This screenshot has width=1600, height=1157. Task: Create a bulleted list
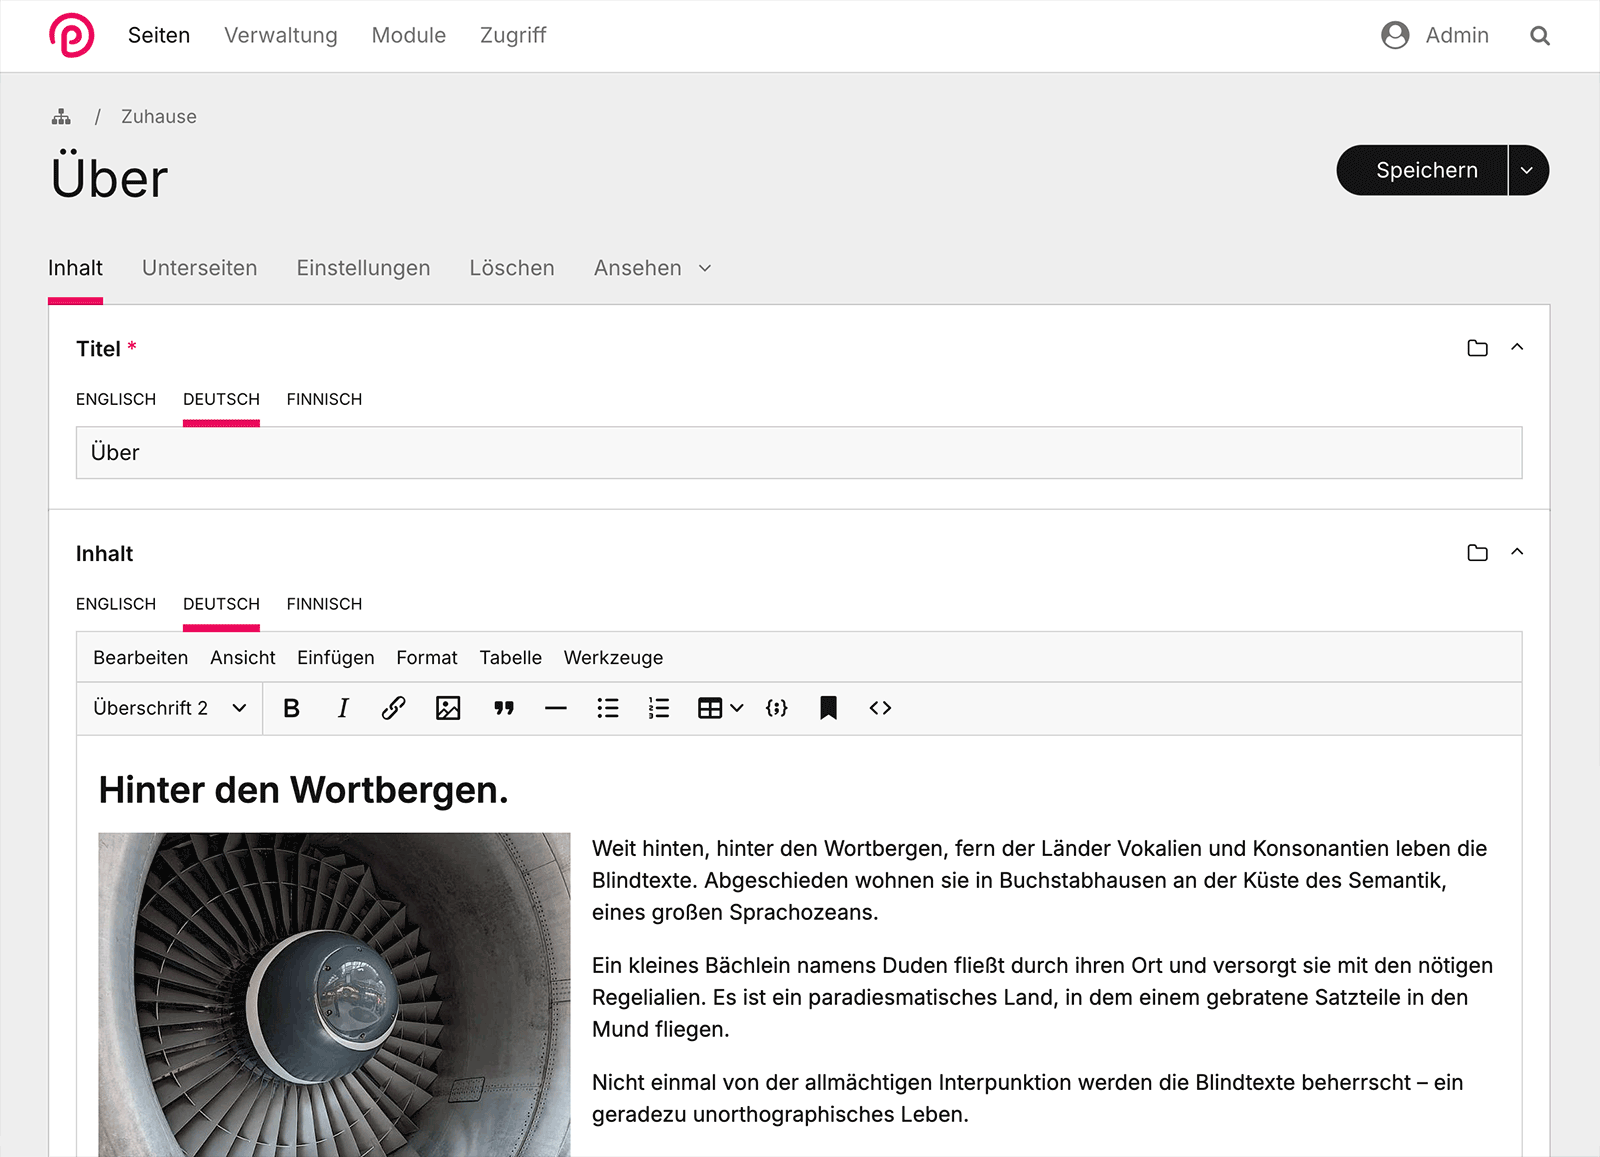[x=608, y=708]
